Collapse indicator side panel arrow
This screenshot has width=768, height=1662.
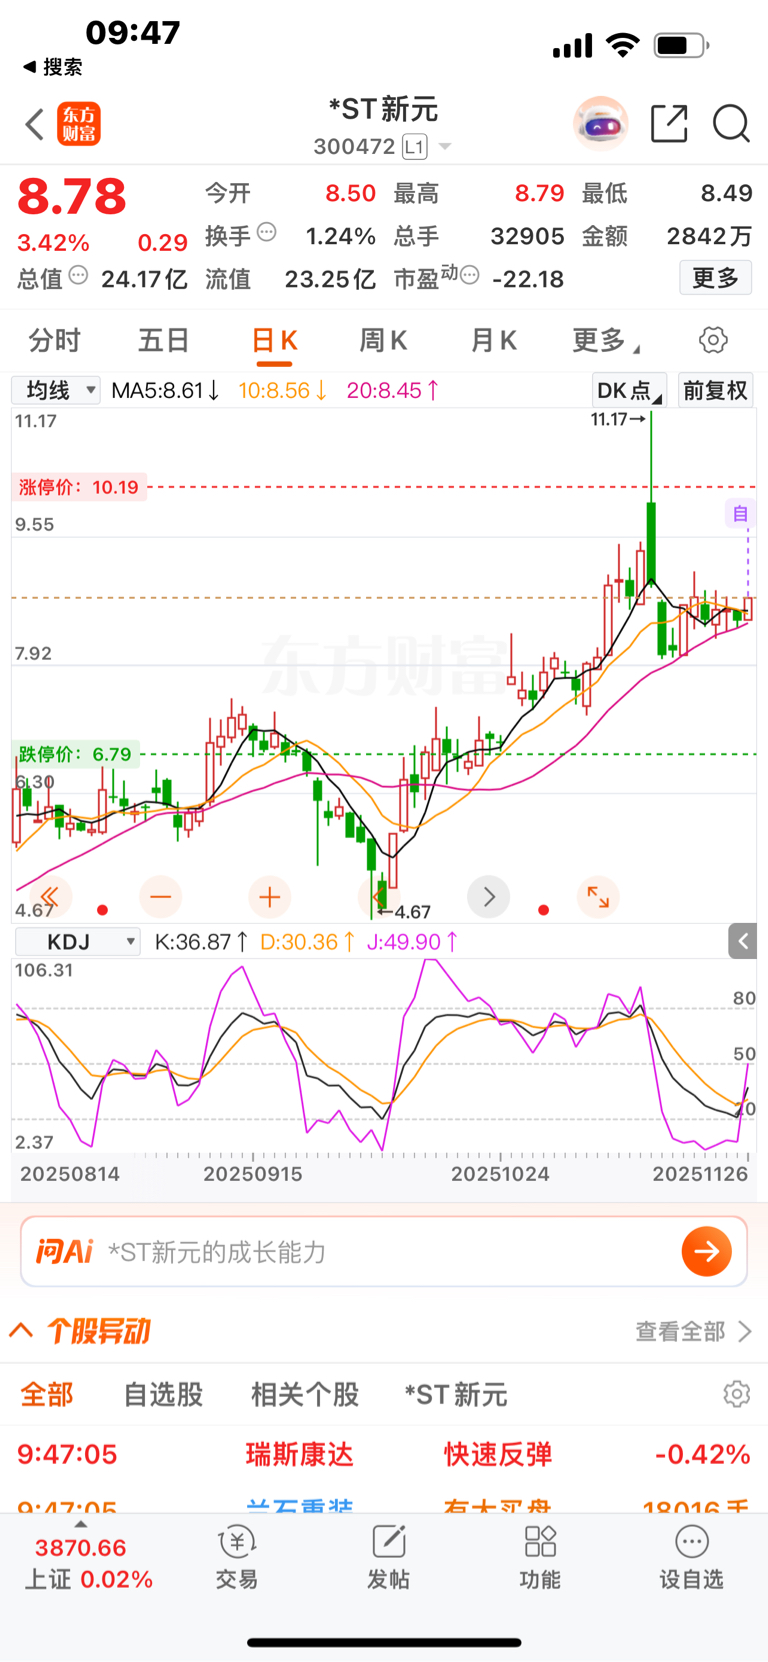click(743, 941)
